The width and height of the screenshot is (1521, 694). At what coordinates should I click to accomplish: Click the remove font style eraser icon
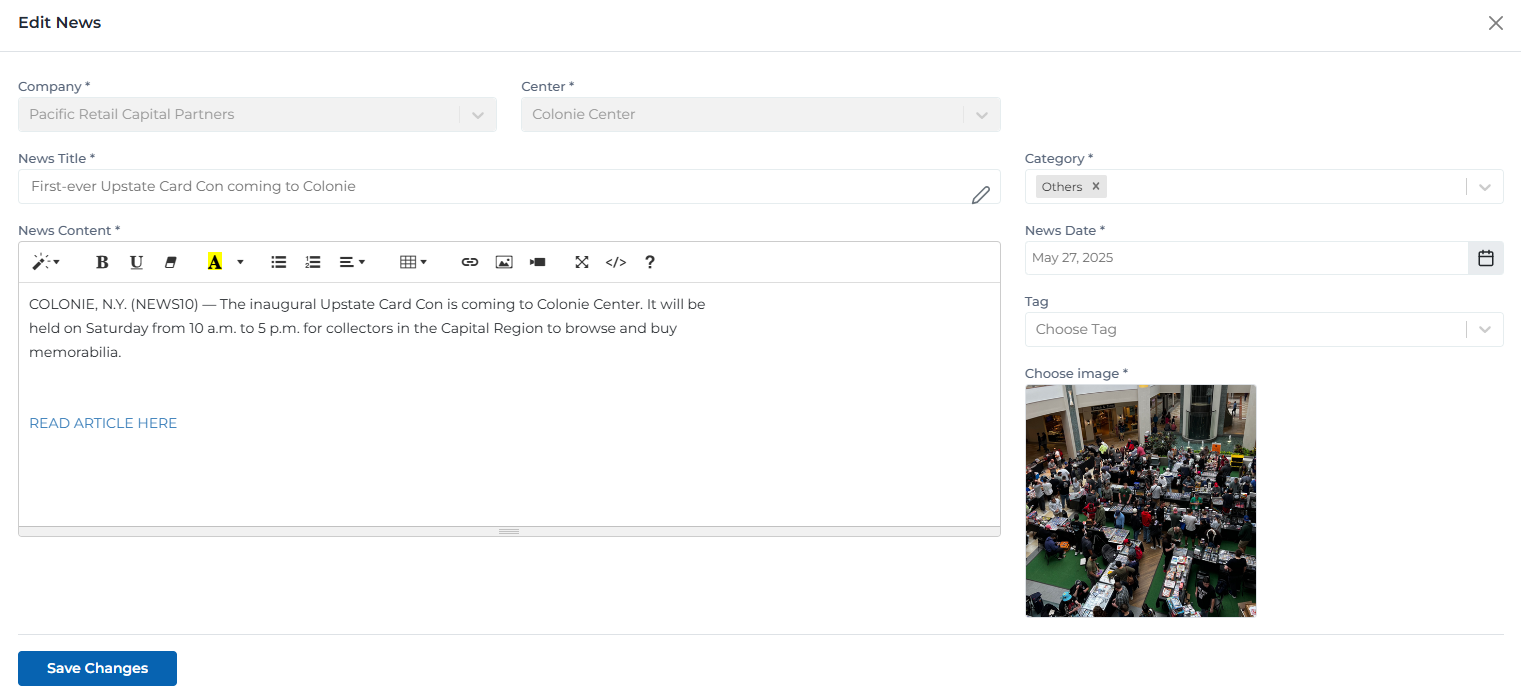171,261
